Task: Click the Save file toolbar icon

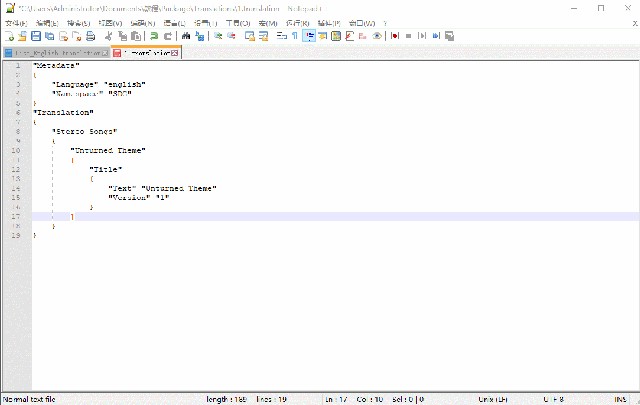Action: click(35, 36)
